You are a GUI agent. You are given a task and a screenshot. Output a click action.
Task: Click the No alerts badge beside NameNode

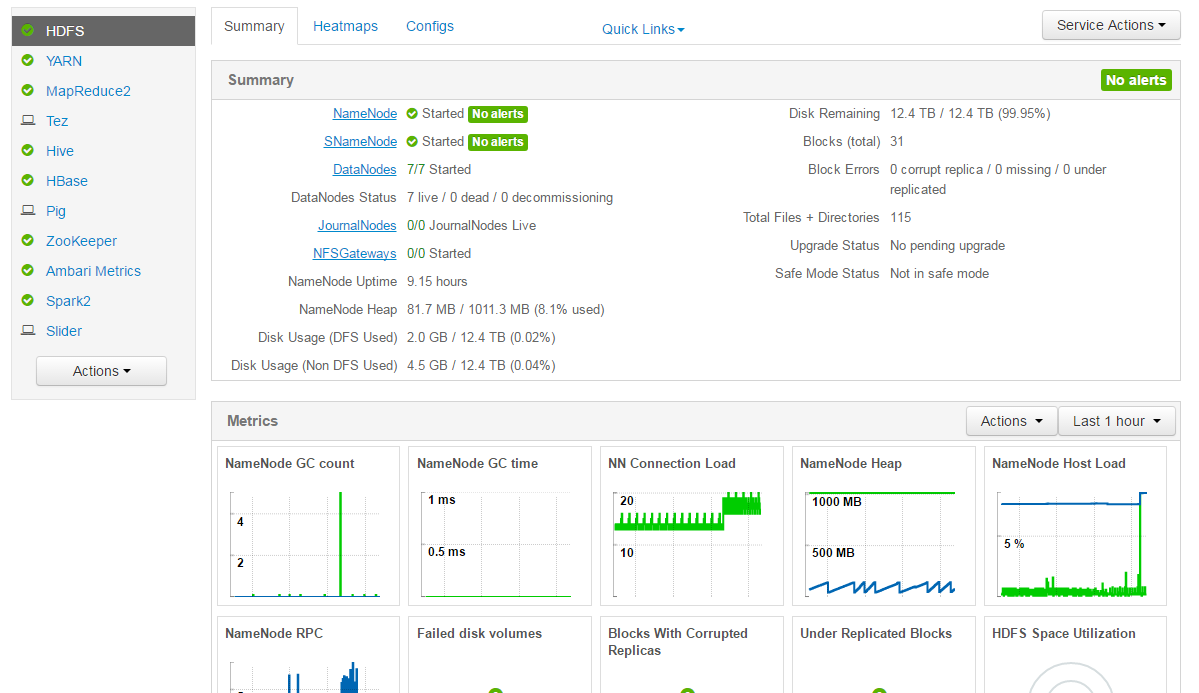pyautogui.click(x=498, y=114)
